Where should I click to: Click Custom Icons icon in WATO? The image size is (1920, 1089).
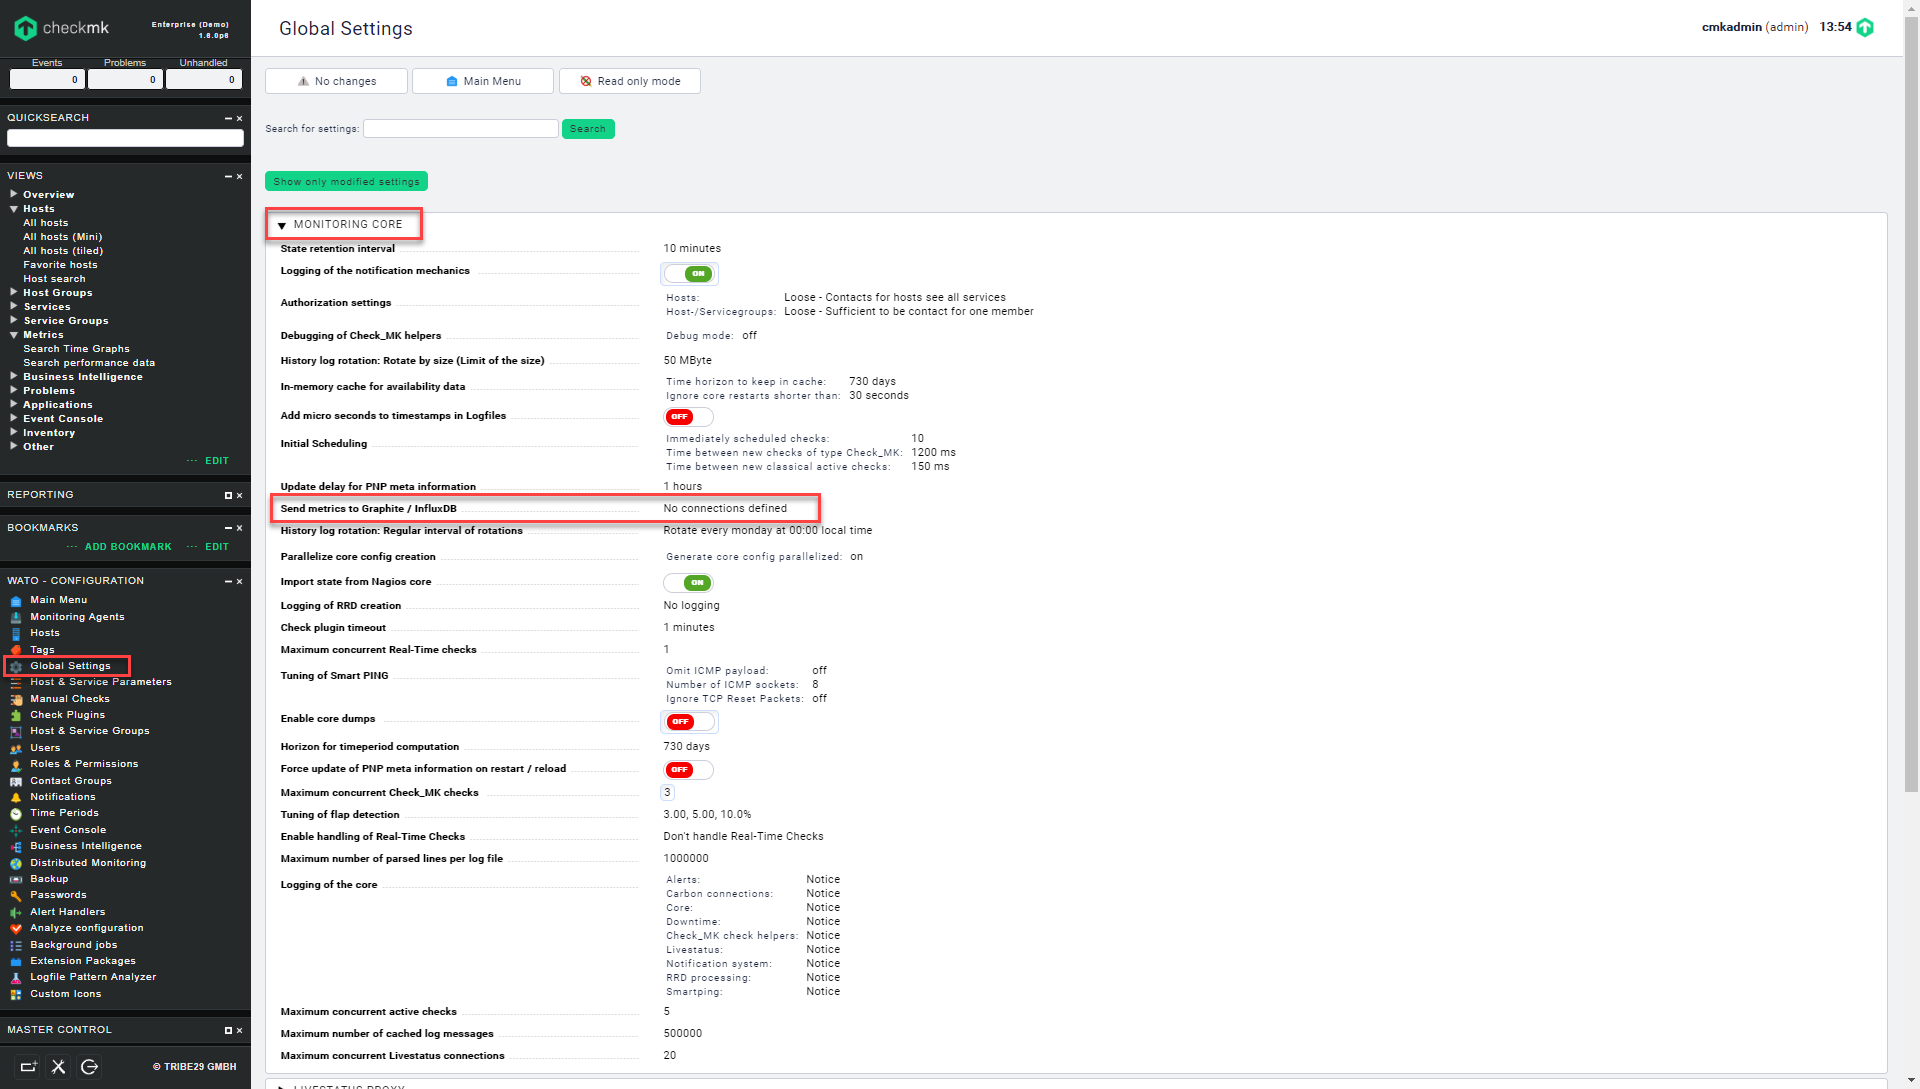tap(16, 994)
